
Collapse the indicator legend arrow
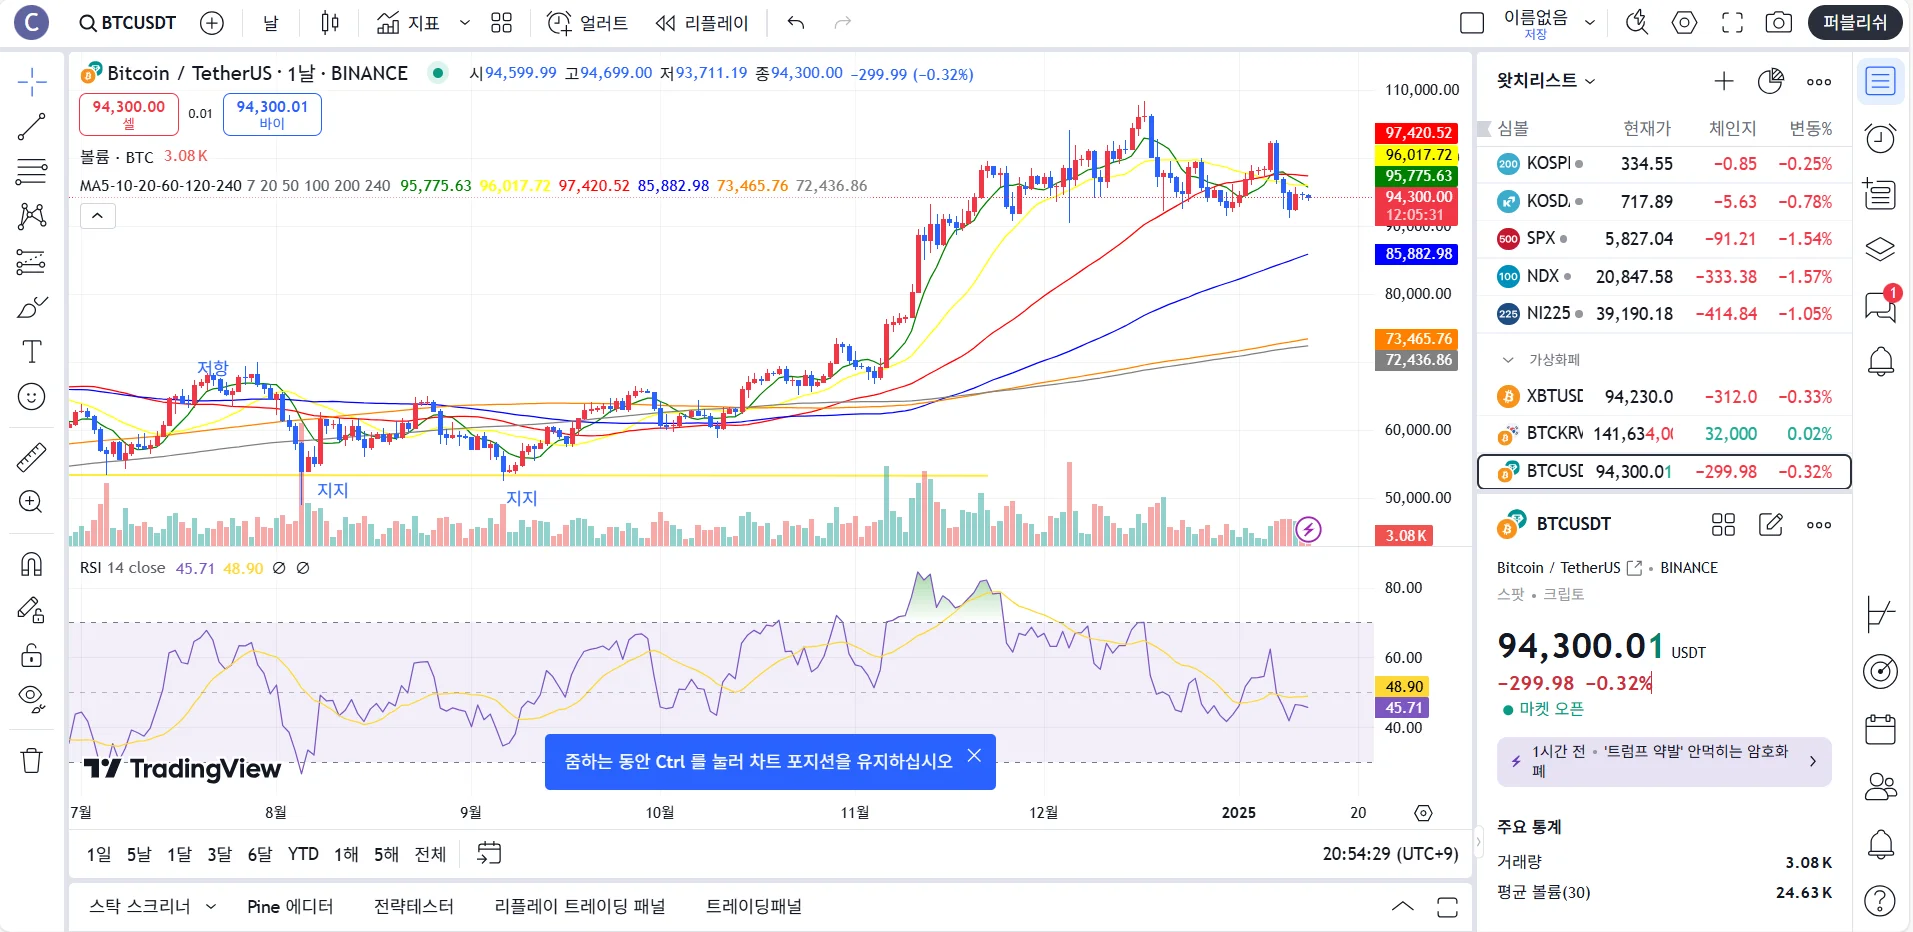click(98, 216)
